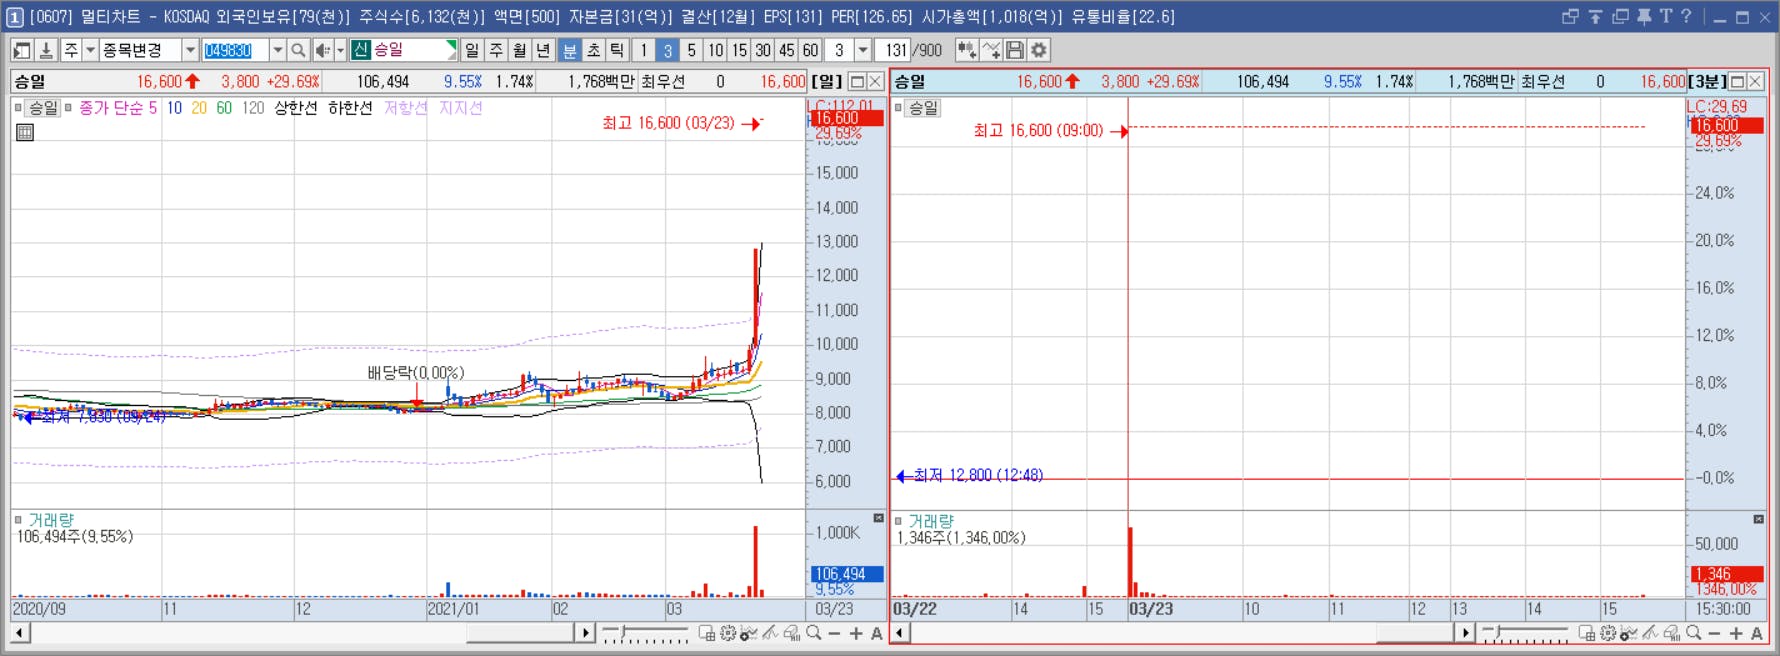Click the title bar pin icon
1780x656 pixels.
click(1644, 16)
